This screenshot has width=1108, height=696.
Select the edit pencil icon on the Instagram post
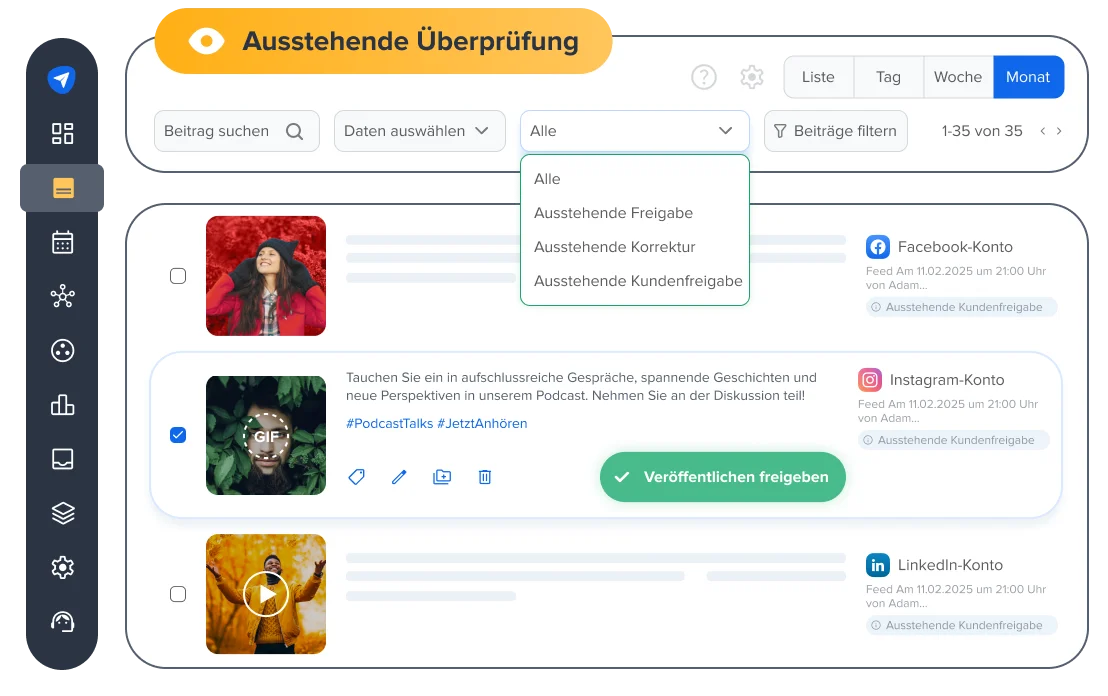click(x=399, y=477)
